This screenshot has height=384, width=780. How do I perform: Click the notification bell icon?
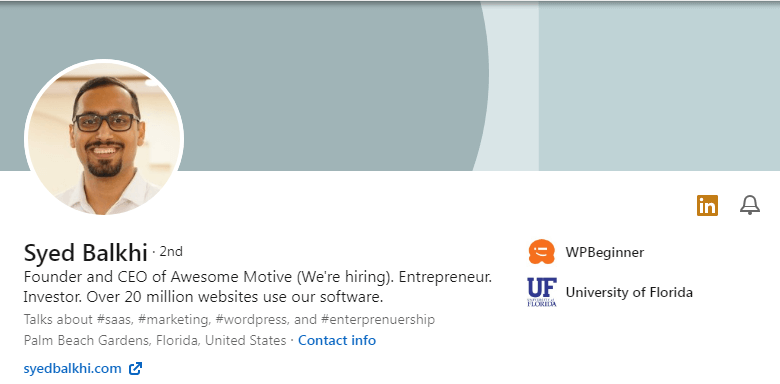pyautogui.click(x=750, y=205)
